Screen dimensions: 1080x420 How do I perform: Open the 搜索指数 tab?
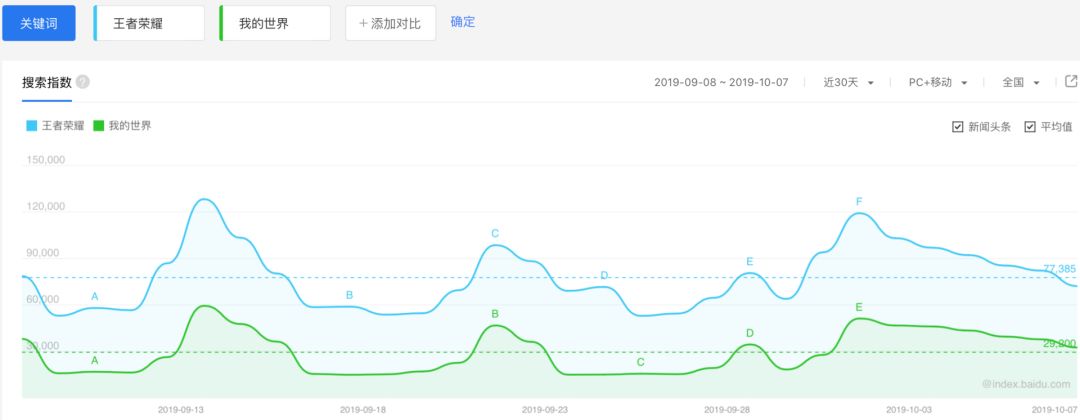tap(47, 83)
